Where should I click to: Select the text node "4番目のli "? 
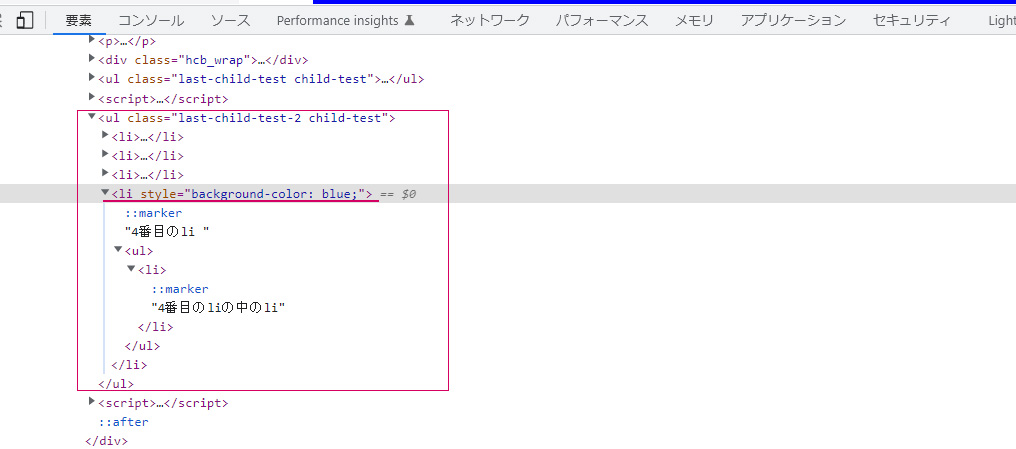[x=167, y=231]
